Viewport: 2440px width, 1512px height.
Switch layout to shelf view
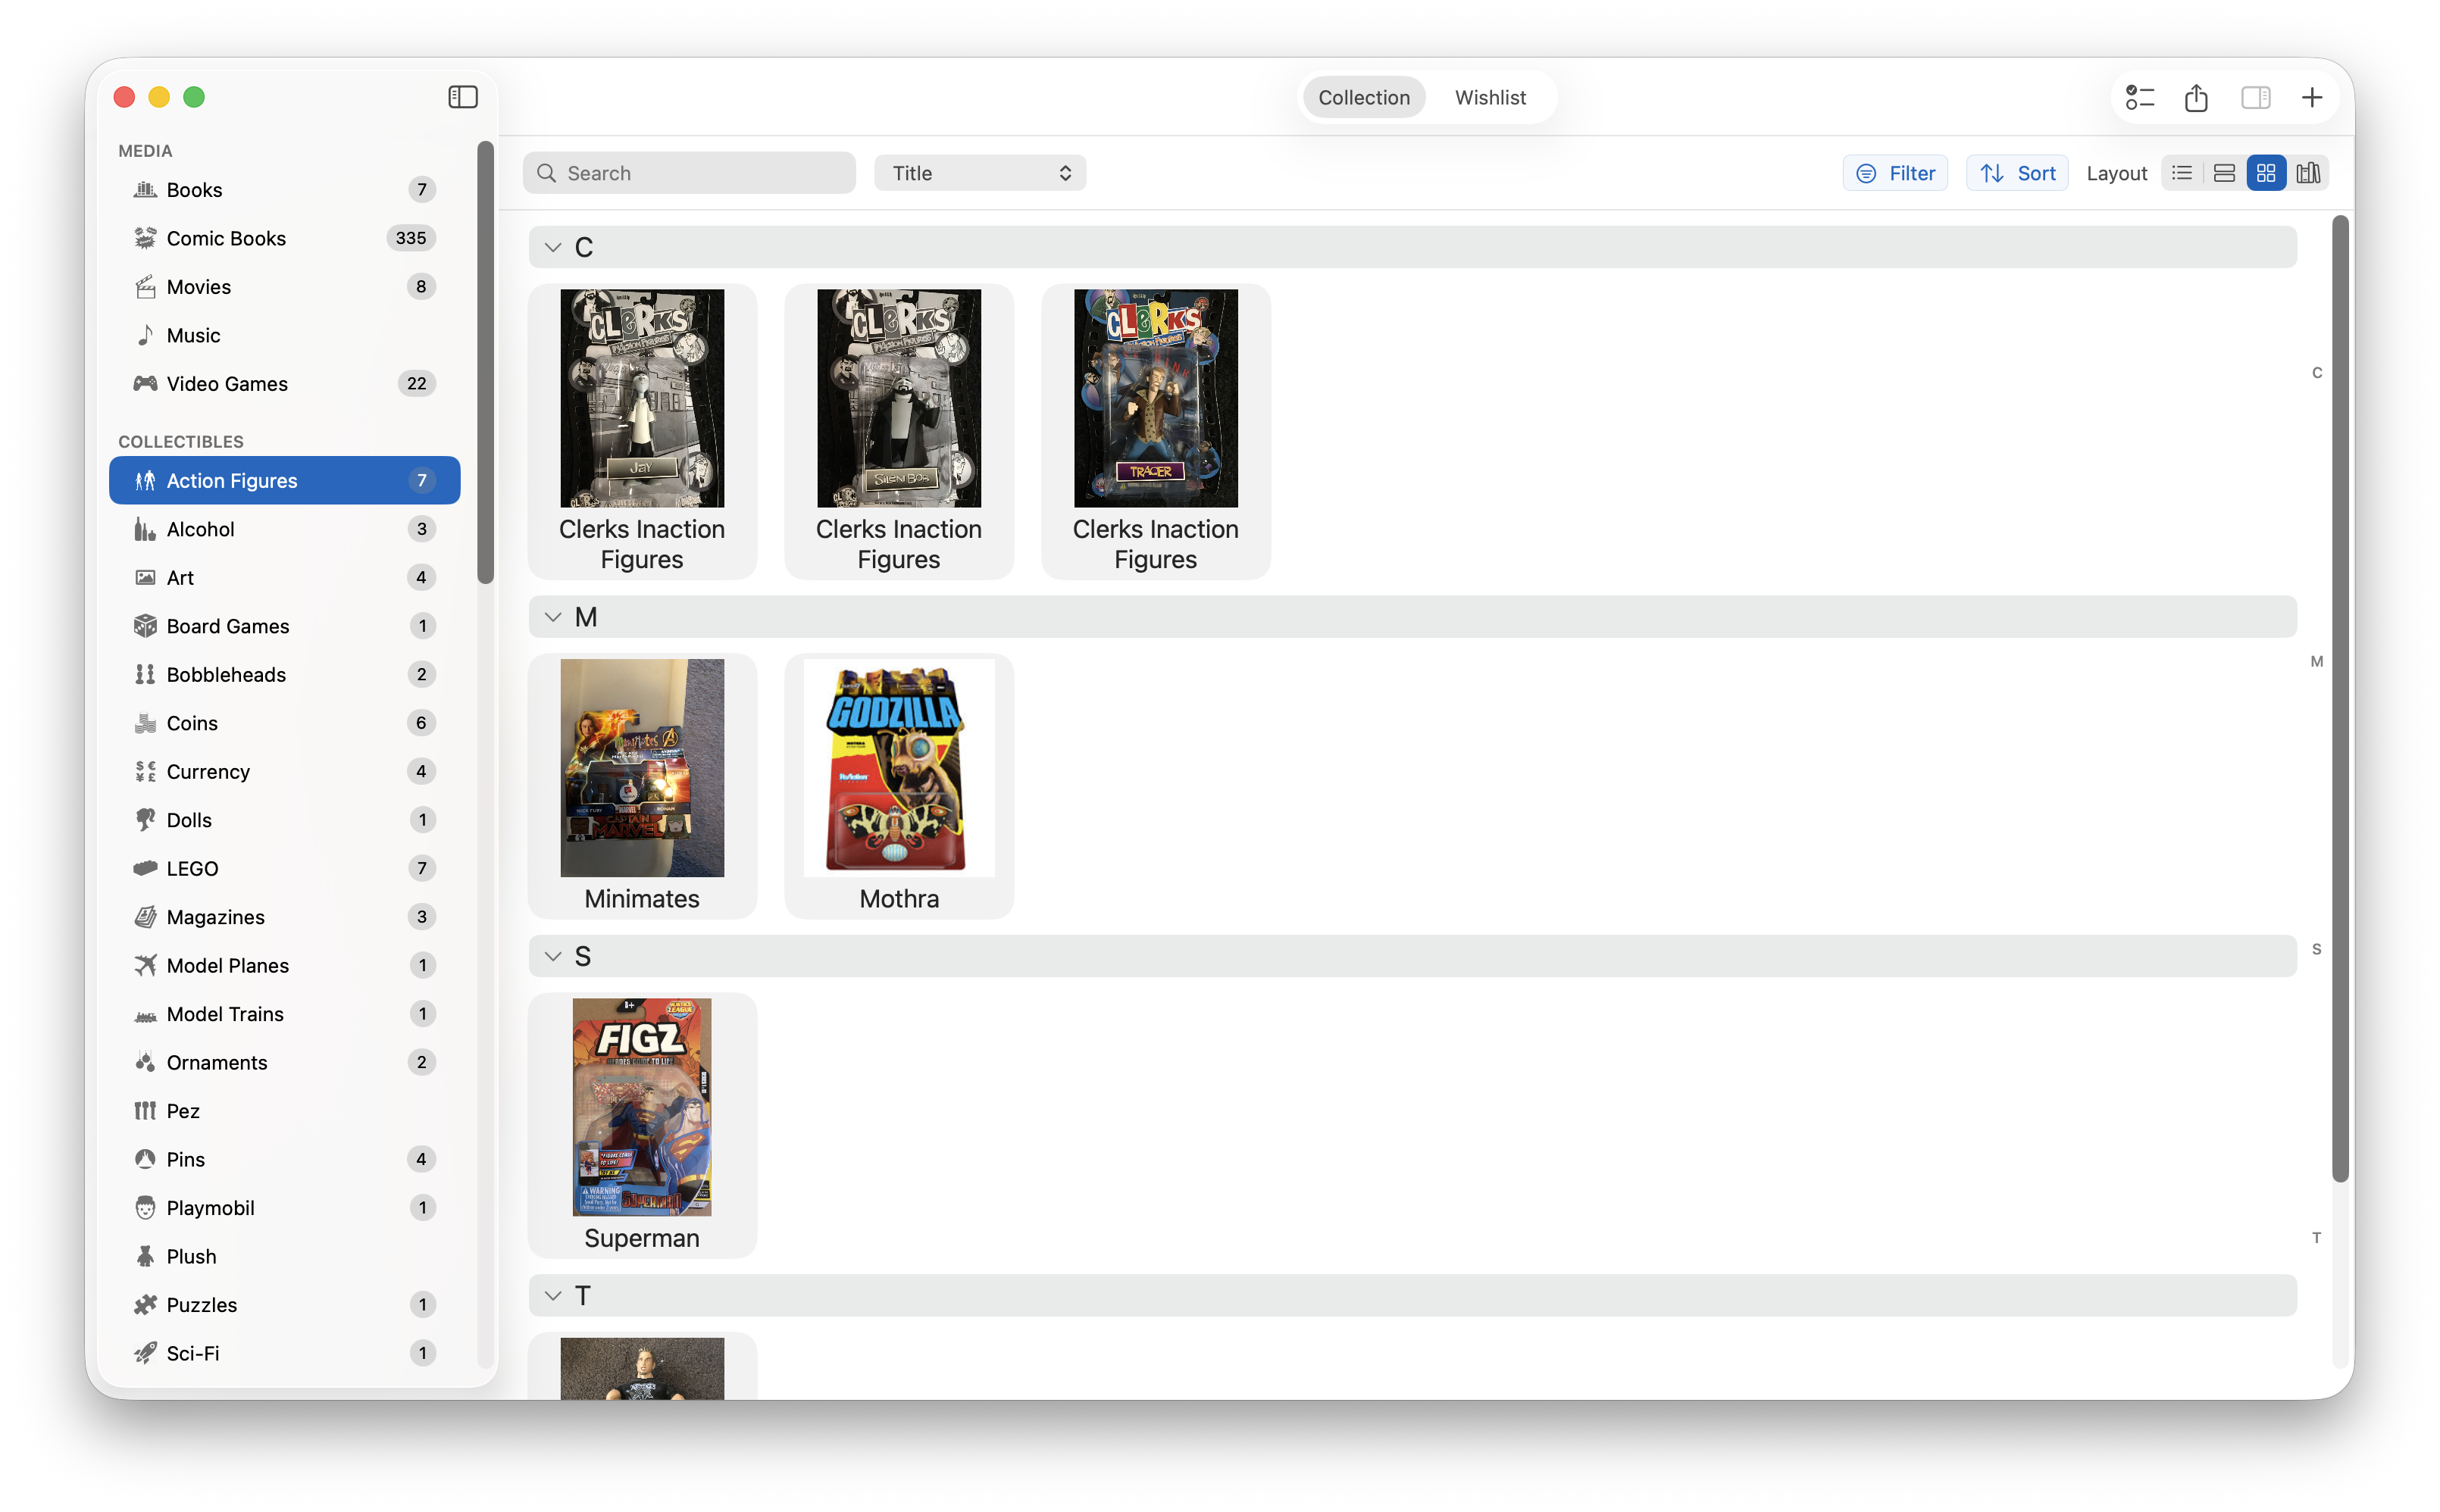pos(2308,172)
